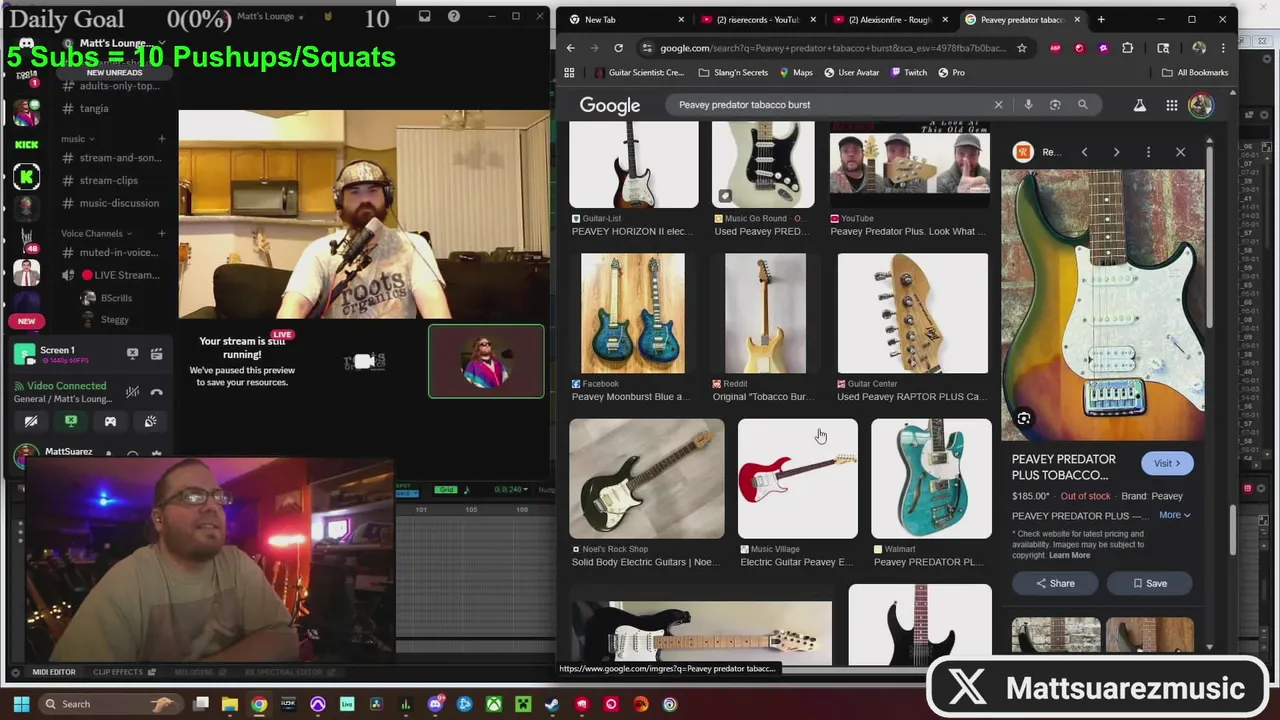Viewport: 1280px width, 720px height.
Task: Click Lens icon on preview guitar image
Action: [1024, 419]
